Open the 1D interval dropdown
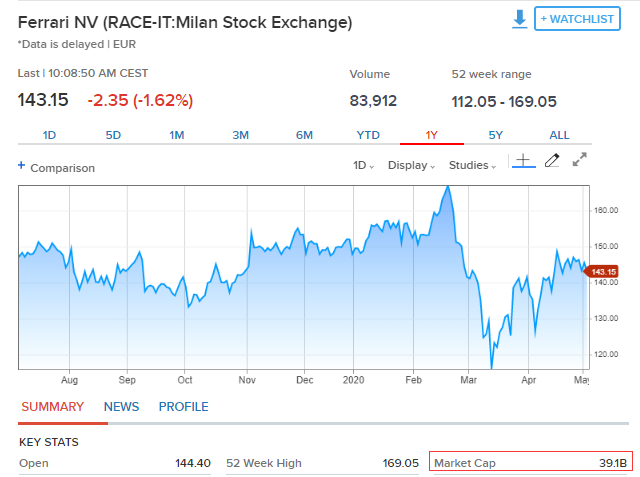This screenshot has width=640, height=477. coord(364,166)
